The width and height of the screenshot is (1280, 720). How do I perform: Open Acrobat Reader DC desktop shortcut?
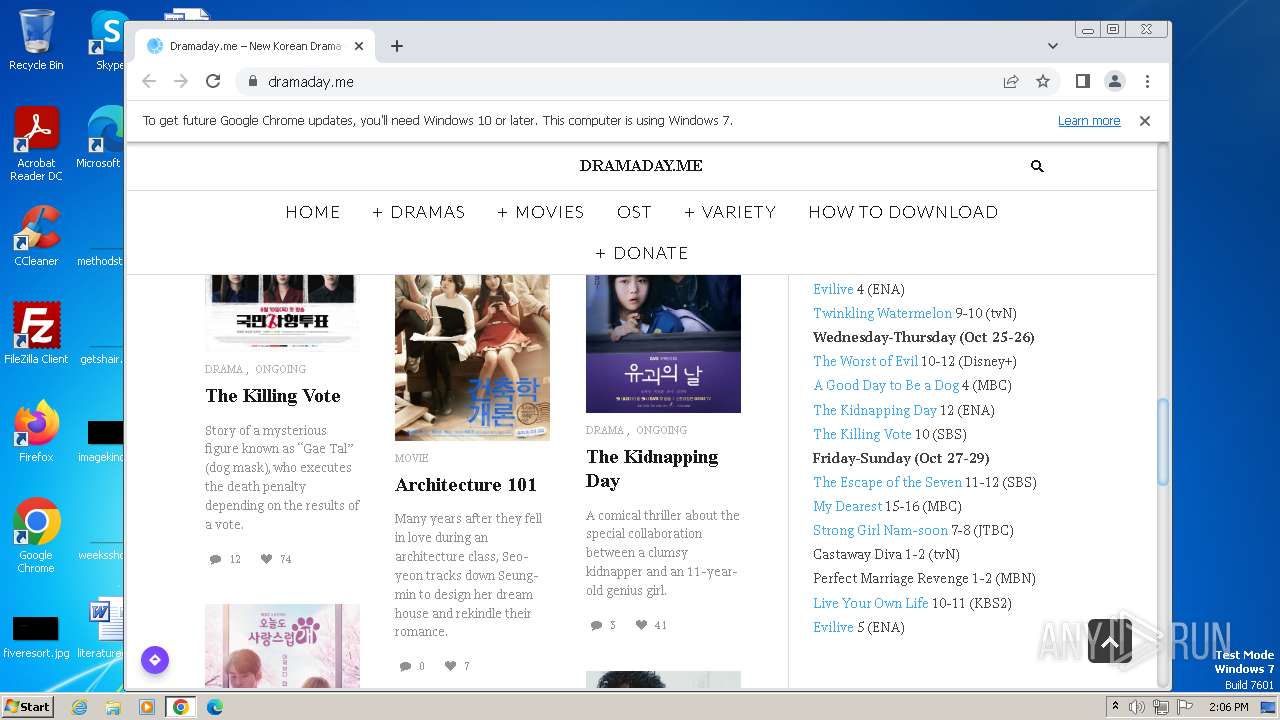tap(36, 144)
